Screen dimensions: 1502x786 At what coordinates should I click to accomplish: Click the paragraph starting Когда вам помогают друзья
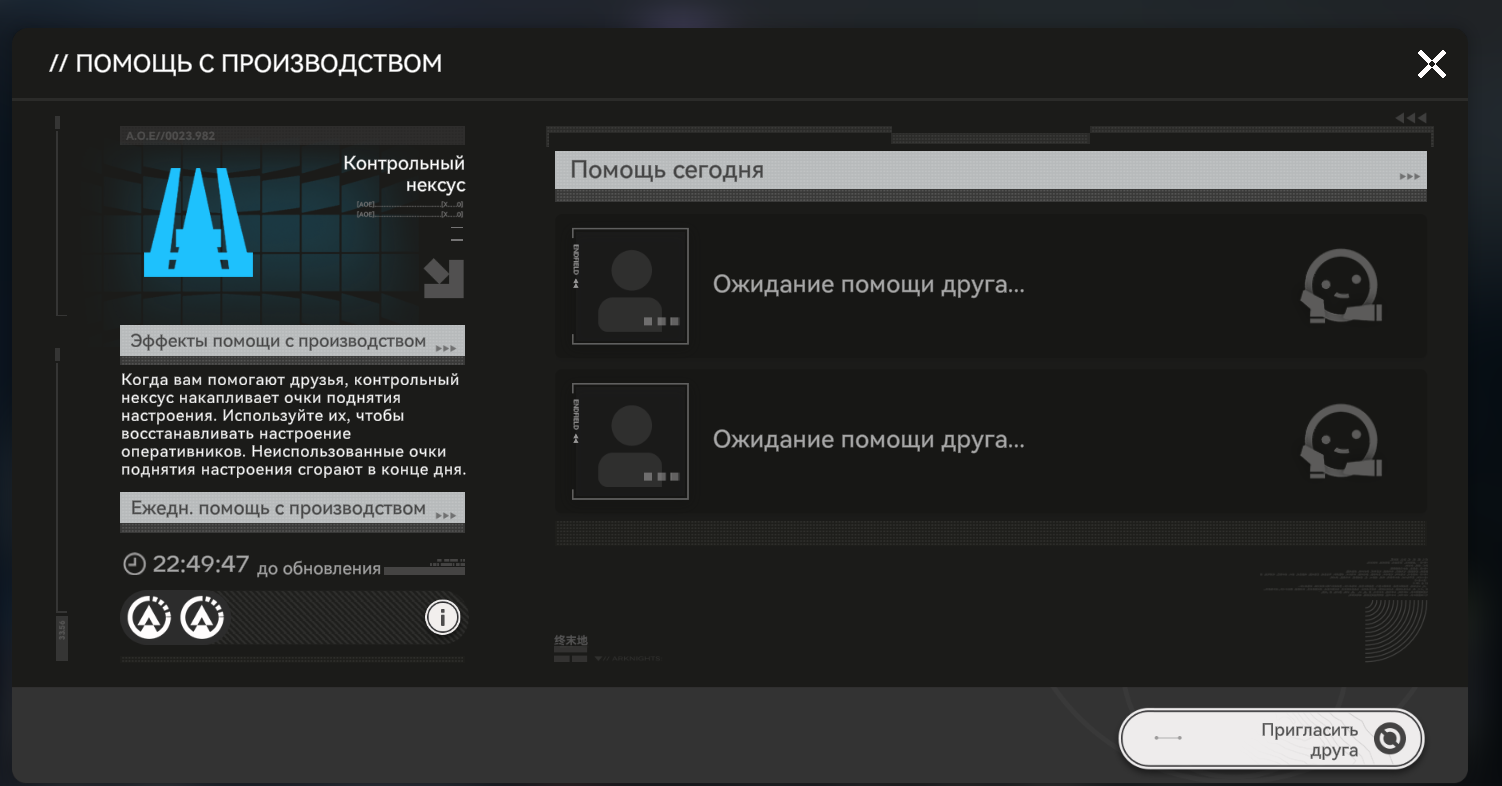click(294, 425)
